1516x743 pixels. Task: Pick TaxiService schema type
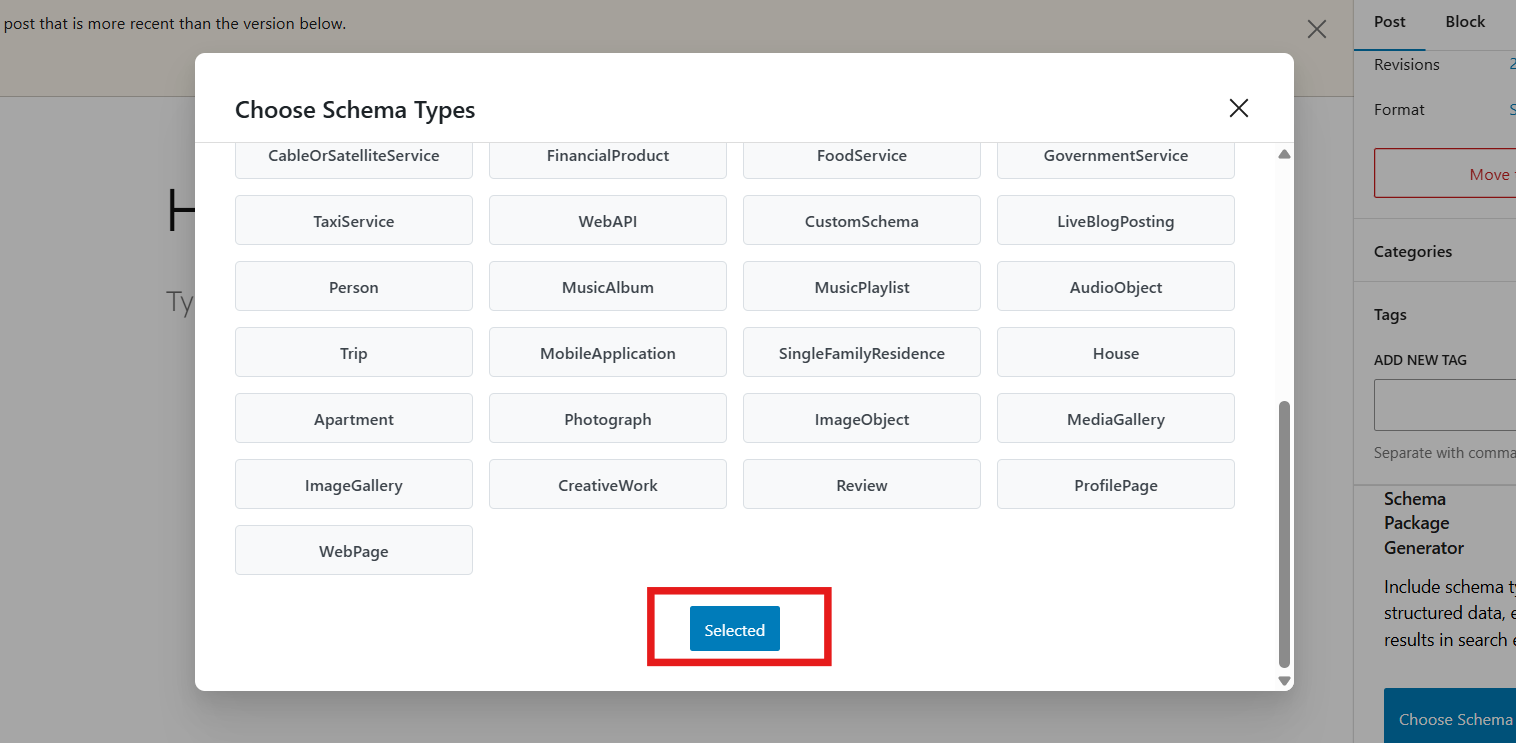click(354, 220)
